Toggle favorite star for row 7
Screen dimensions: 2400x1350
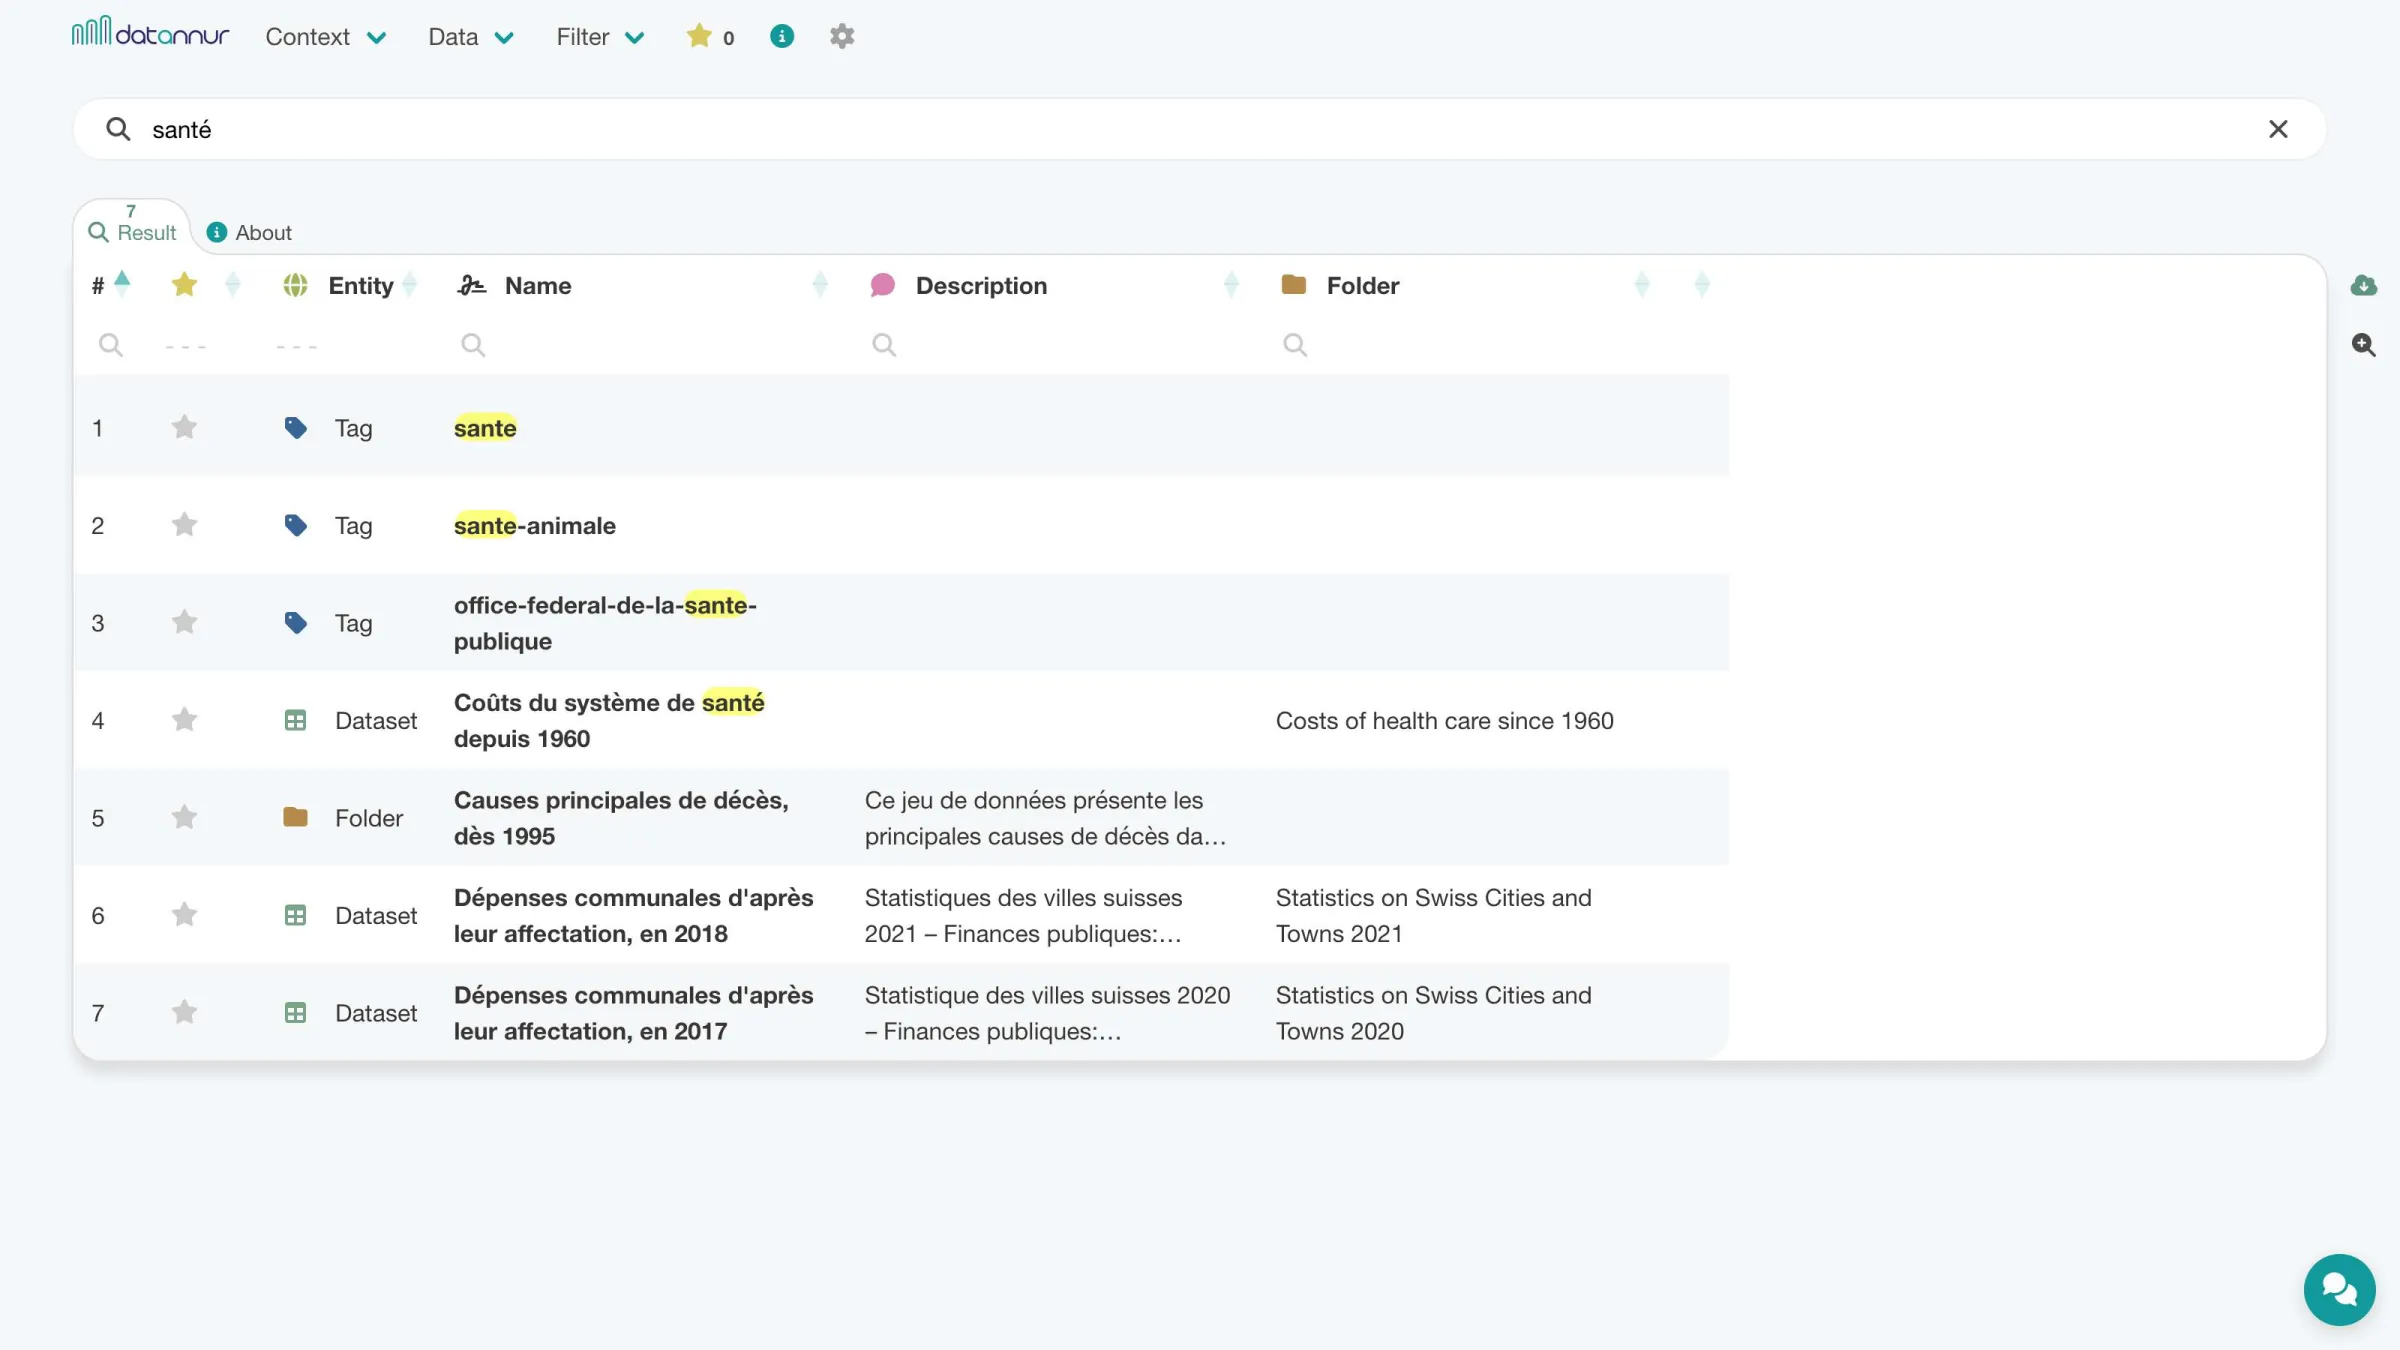(184, 1013)
